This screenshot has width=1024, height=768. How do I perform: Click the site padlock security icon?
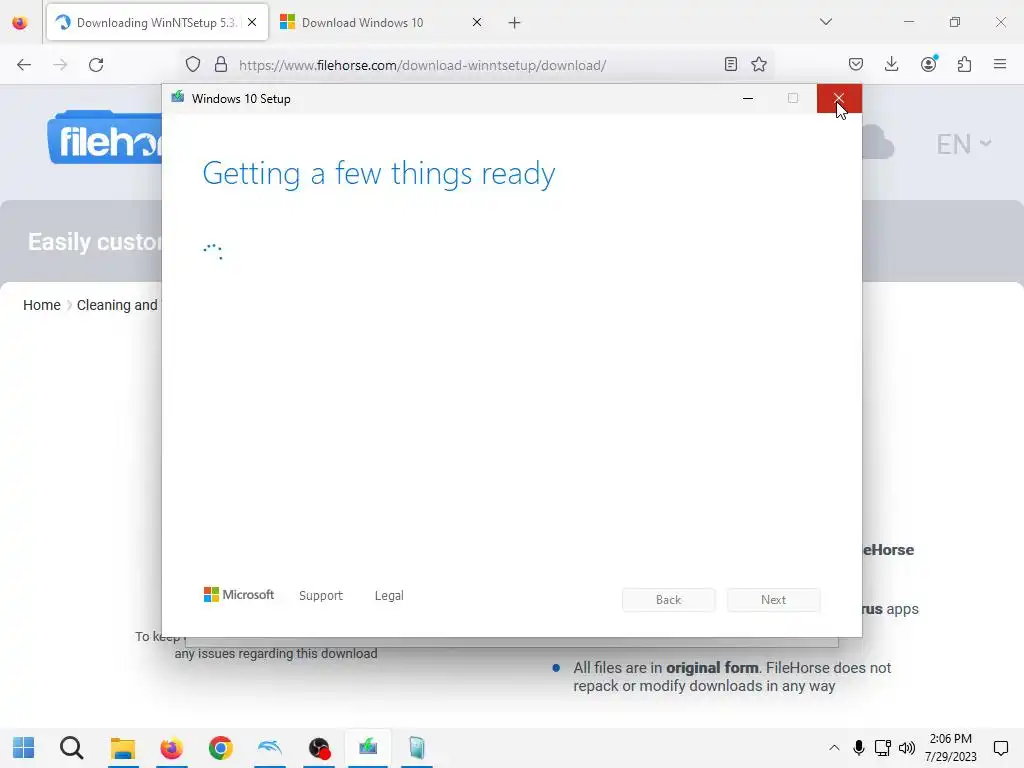[x=221, y=65]
